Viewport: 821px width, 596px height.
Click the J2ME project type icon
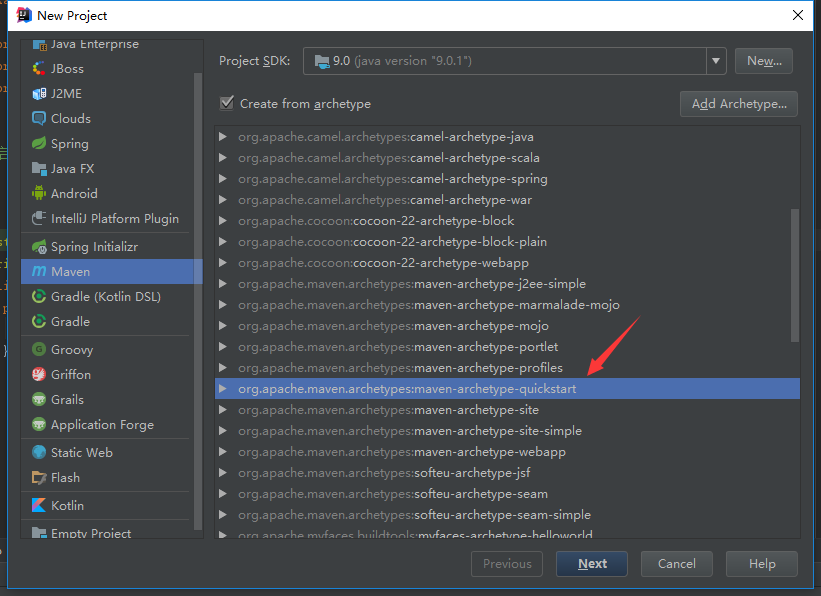[39, 94]
